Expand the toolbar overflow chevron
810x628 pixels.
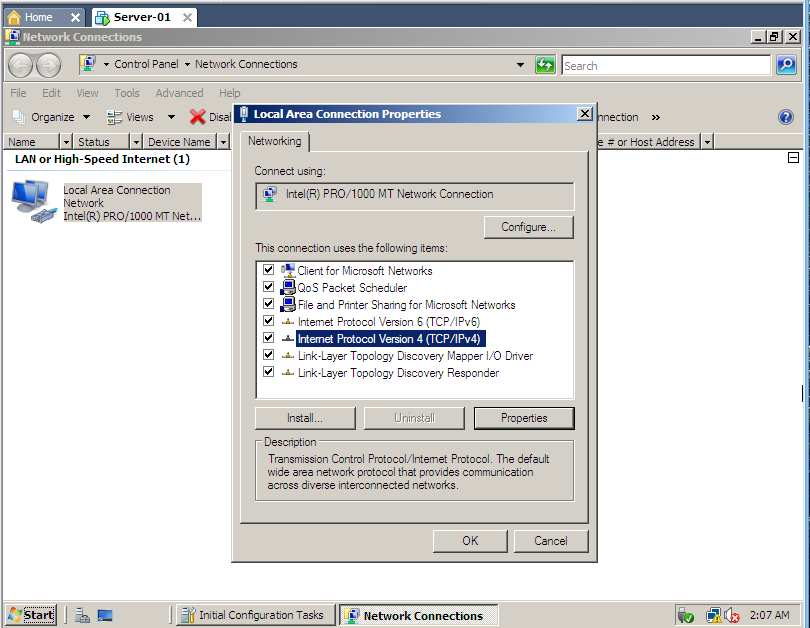tap(656, 117)
